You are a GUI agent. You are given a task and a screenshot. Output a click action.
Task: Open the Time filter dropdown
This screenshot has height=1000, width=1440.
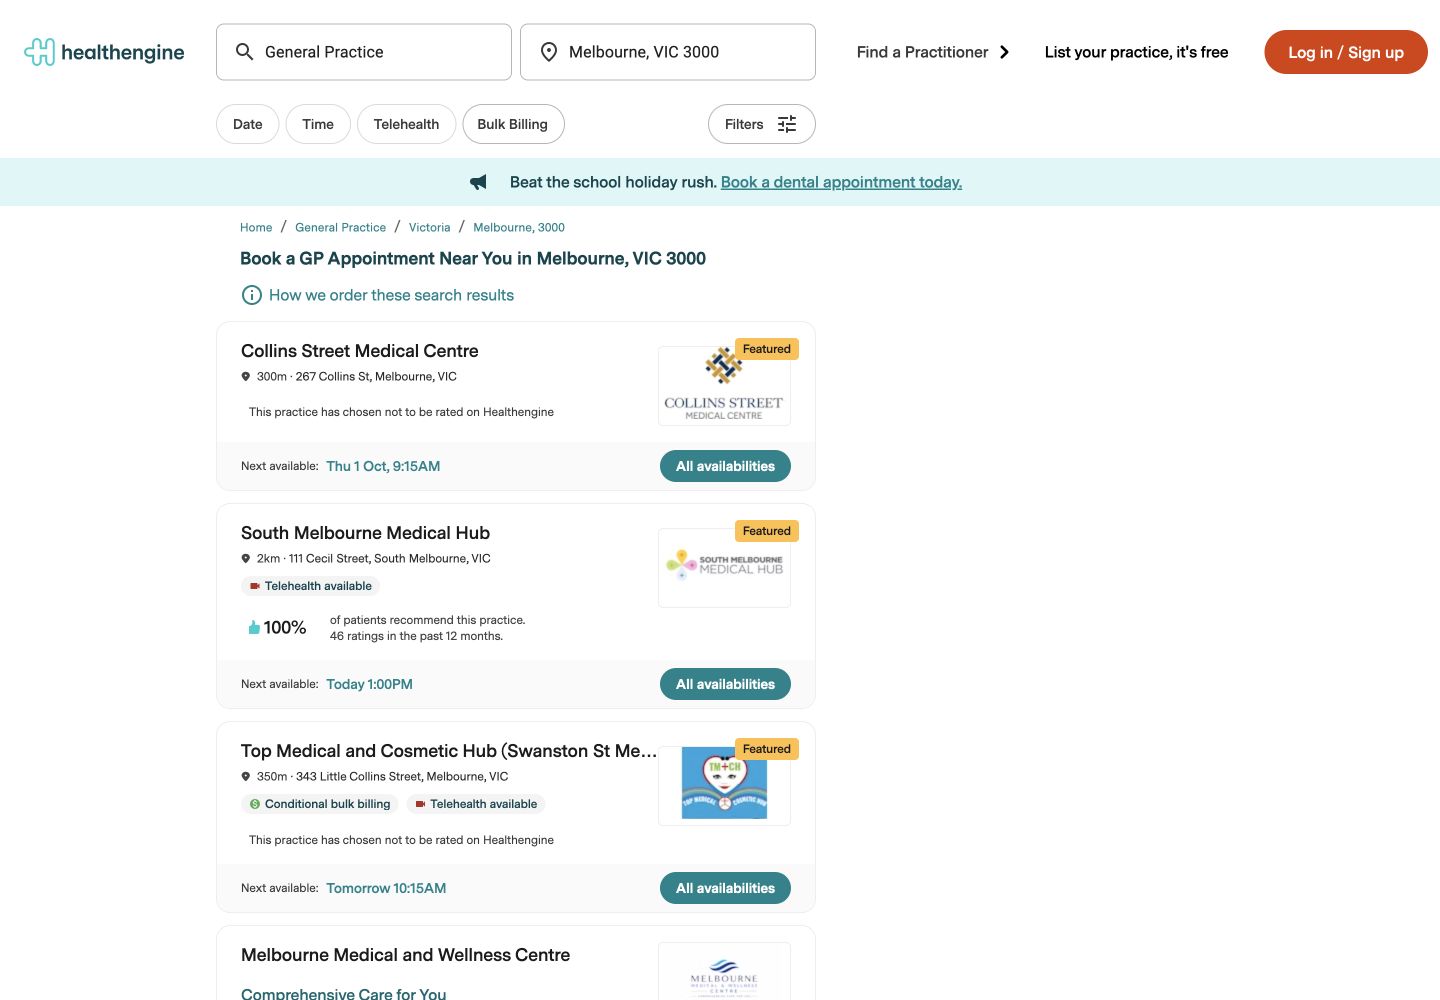318,124
